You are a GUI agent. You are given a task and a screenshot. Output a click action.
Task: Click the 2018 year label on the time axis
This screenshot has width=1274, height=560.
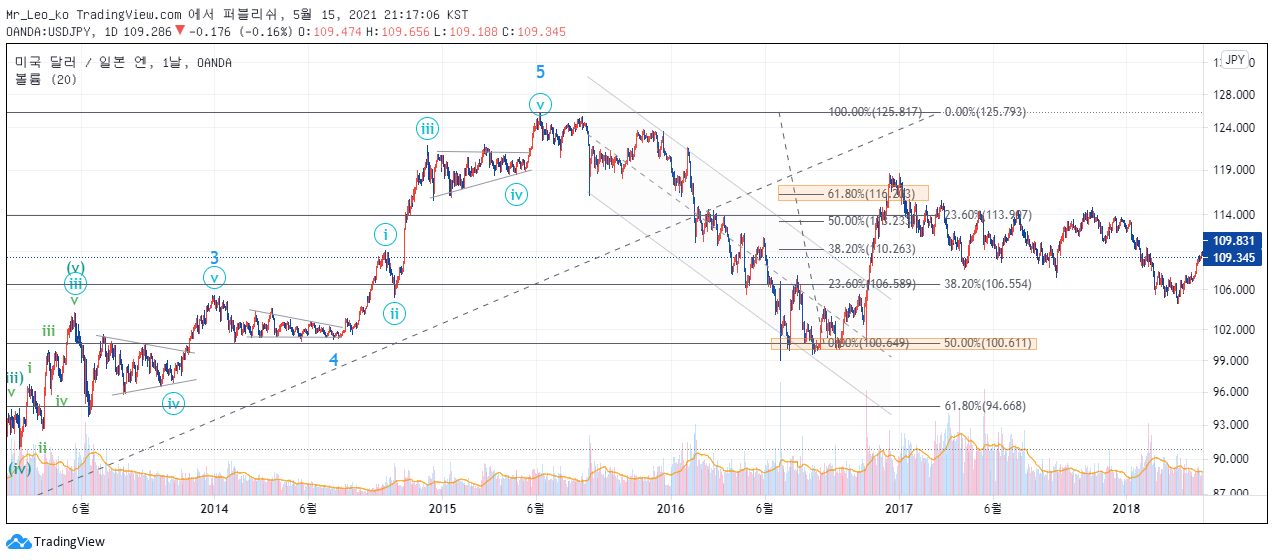pyautogui.click(x=1127, y=508)
